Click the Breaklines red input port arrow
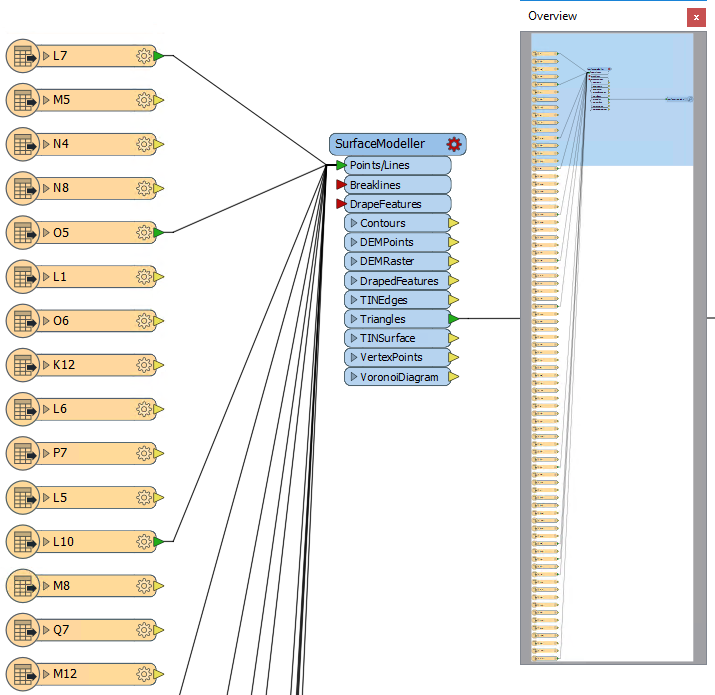Screen dimensions: 715x695 click(341, 185)
